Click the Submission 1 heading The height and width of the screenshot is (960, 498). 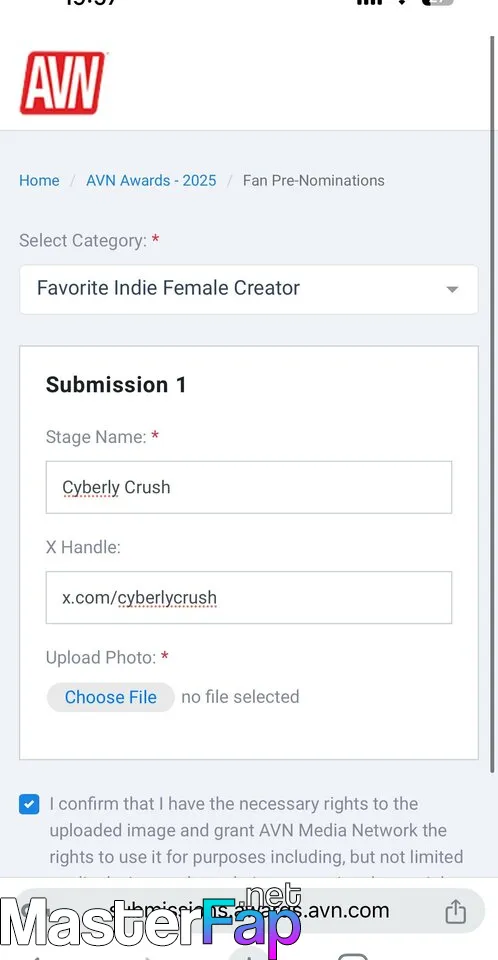(x=116, y=384)
